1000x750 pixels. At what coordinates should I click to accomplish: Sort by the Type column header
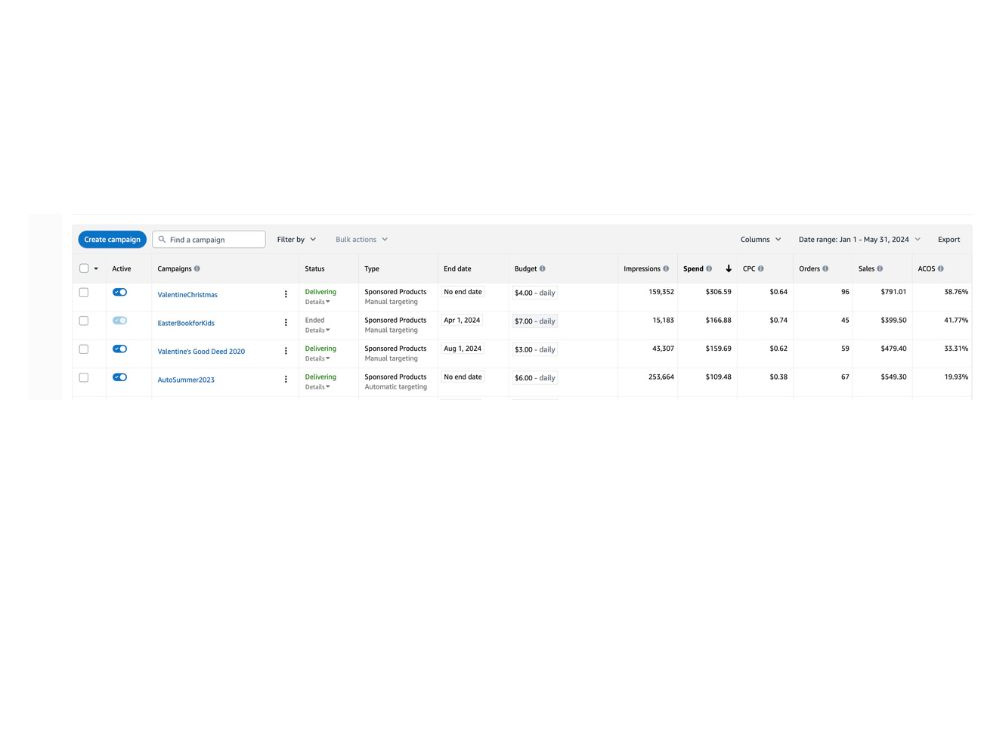click(372, 269)
